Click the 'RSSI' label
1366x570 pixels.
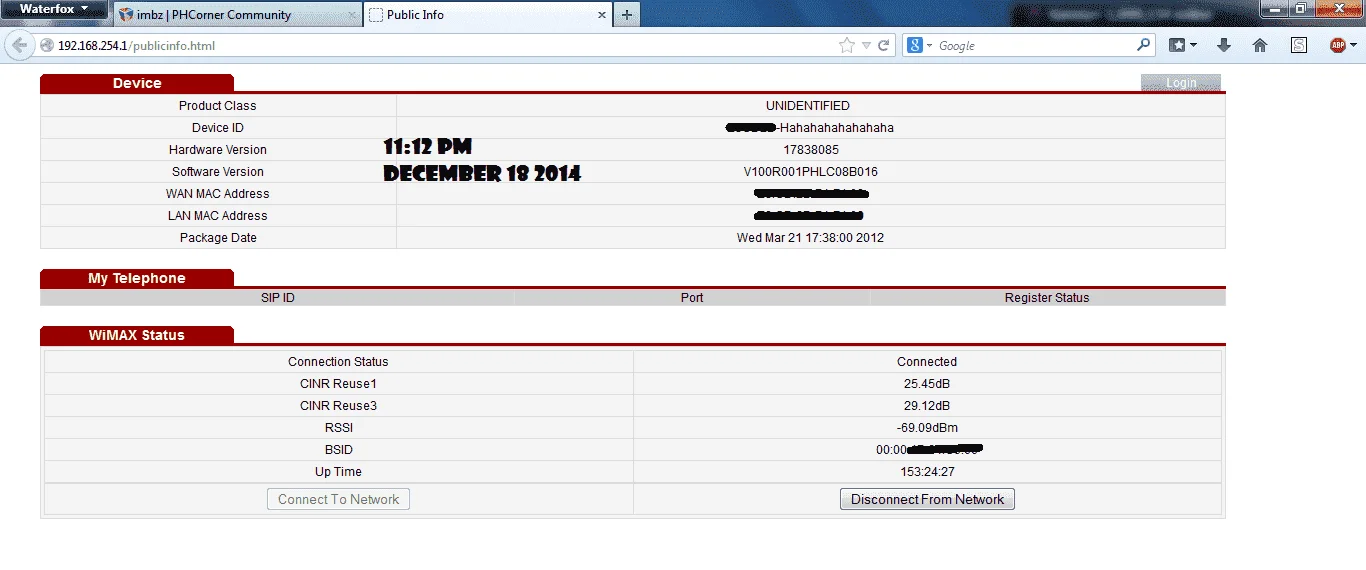338,428
